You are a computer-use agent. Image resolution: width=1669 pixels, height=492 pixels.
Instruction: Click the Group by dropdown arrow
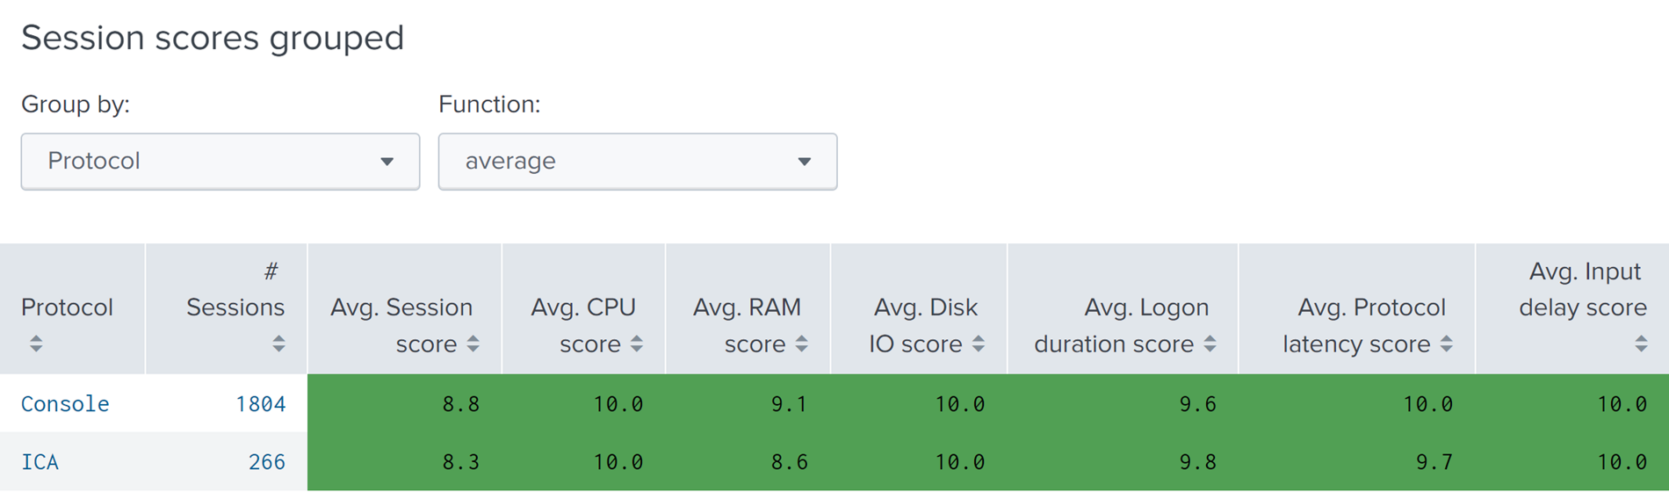point(387,161)
